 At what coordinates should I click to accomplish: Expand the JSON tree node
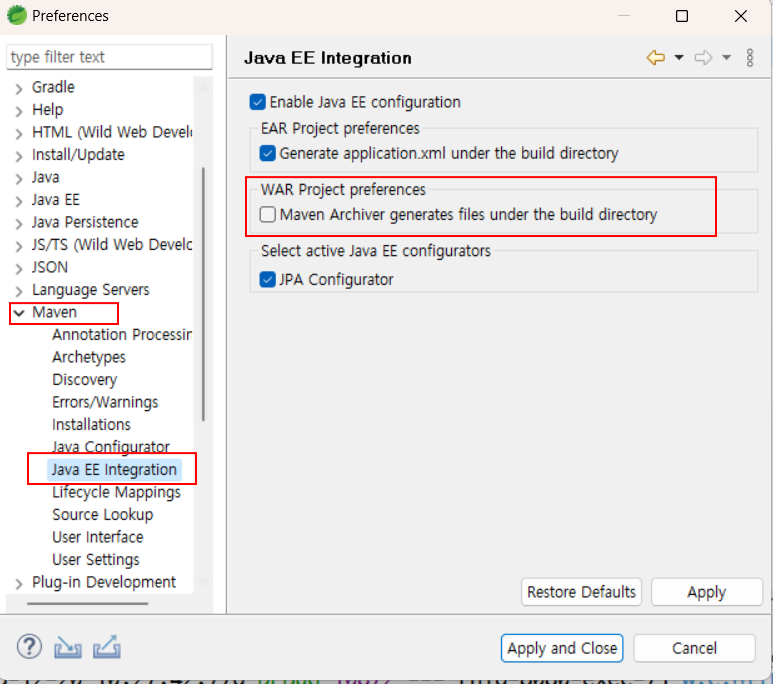[19, 269]
